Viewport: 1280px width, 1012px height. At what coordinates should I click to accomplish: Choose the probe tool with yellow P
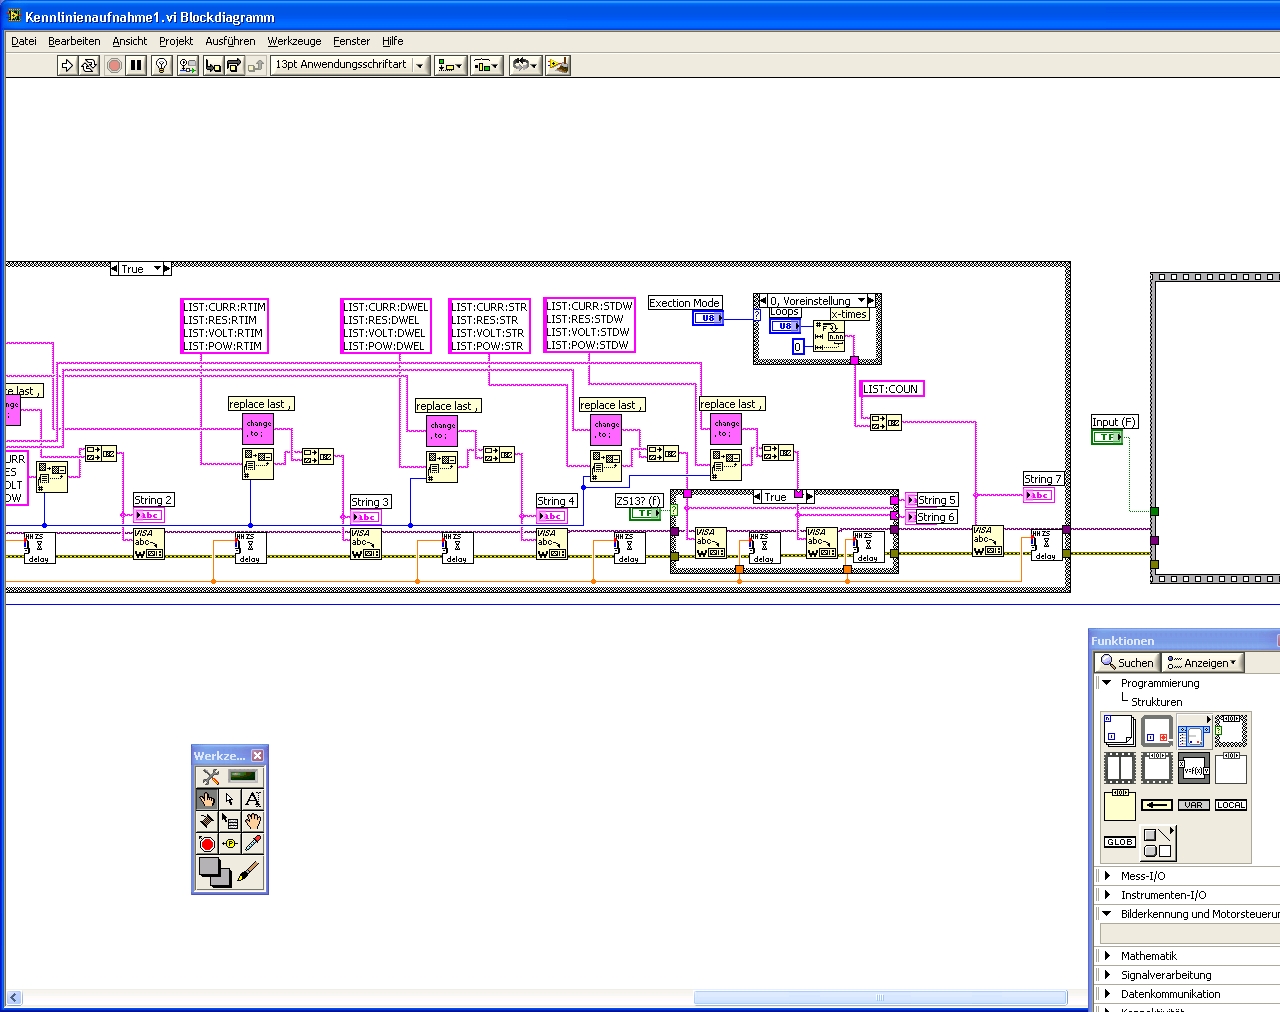coord(230,844)
